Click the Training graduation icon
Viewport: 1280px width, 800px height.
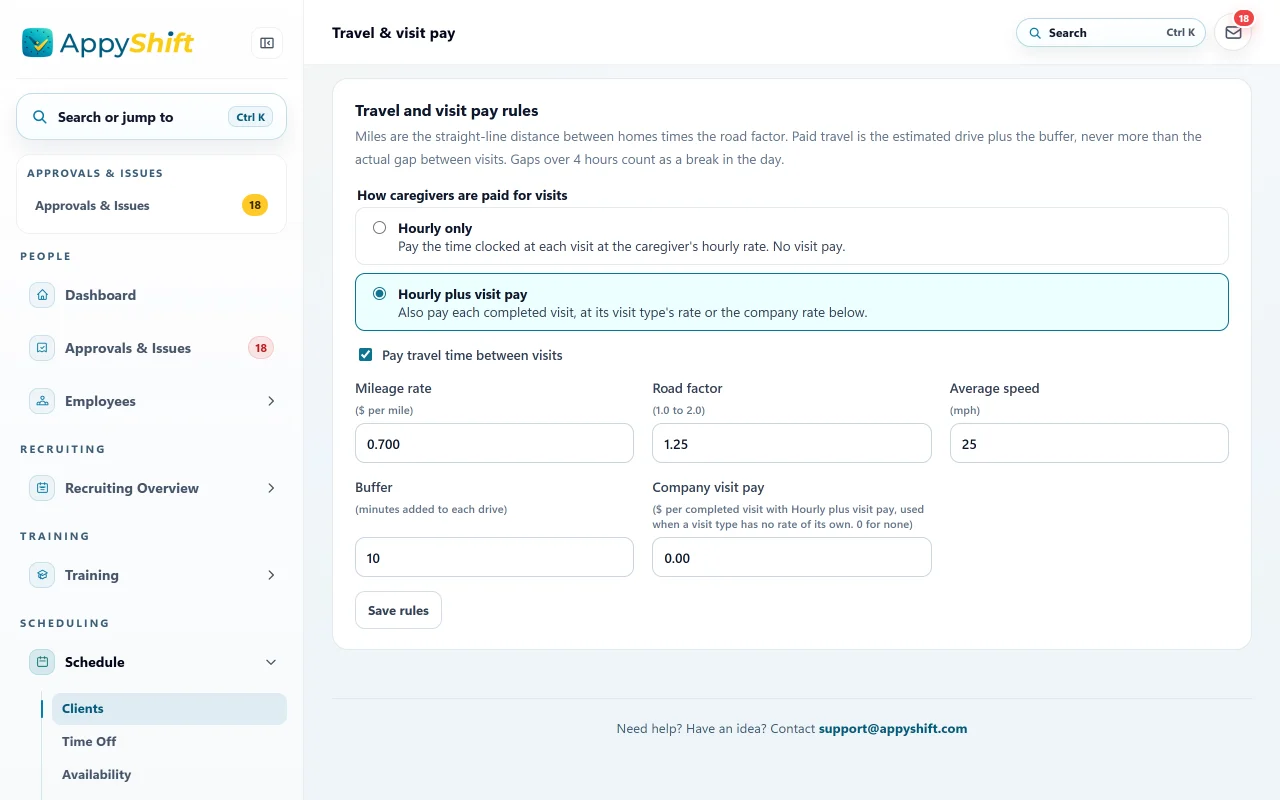point(42,575)
